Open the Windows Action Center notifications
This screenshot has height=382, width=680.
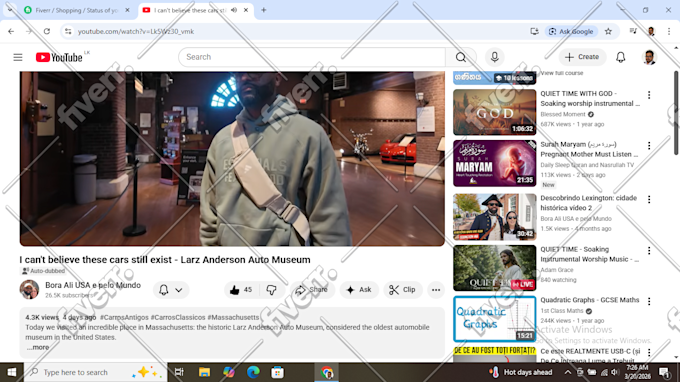tap(664, 372)
